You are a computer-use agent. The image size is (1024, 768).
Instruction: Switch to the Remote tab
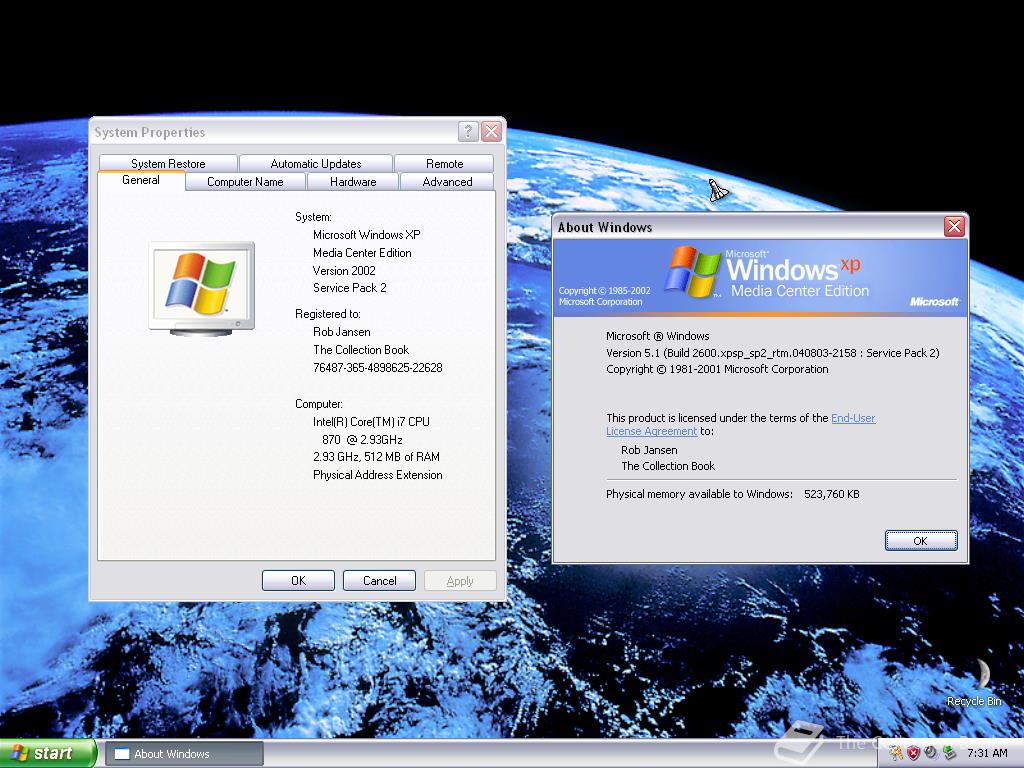click(x=445, y=163)
